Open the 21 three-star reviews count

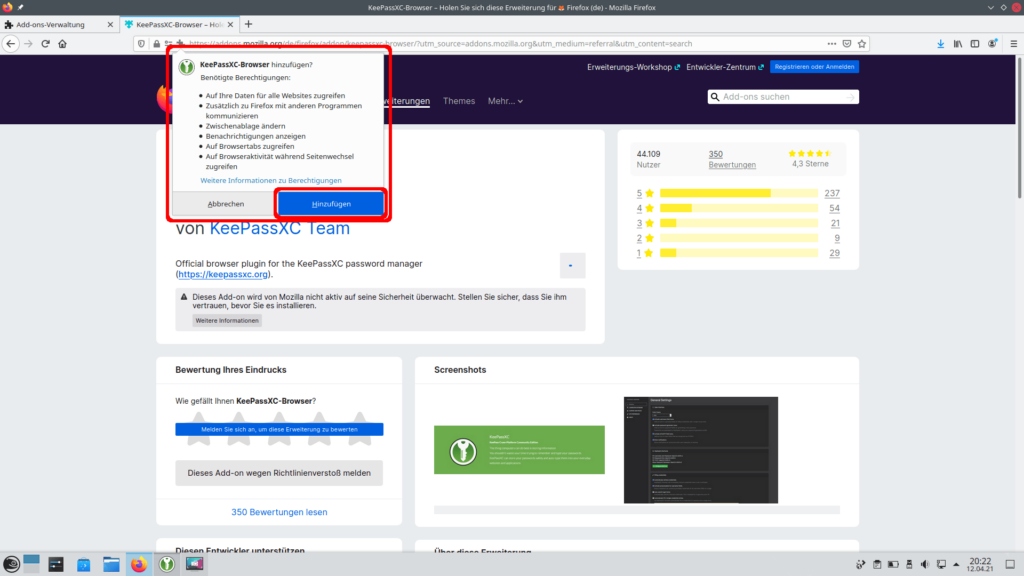pyautogui.click(x=835, y=223)
